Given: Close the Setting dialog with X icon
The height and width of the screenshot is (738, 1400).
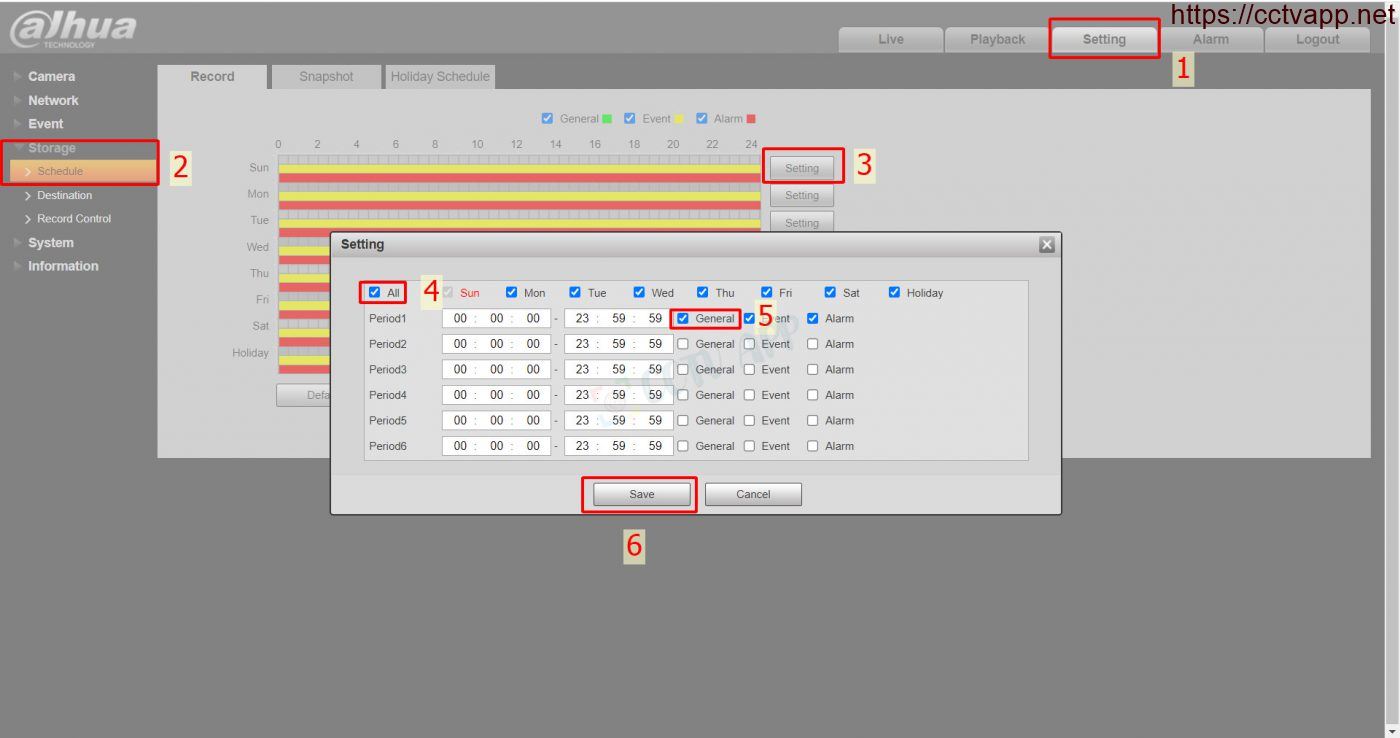Looking at the screenshot, I should point(1046,245).
